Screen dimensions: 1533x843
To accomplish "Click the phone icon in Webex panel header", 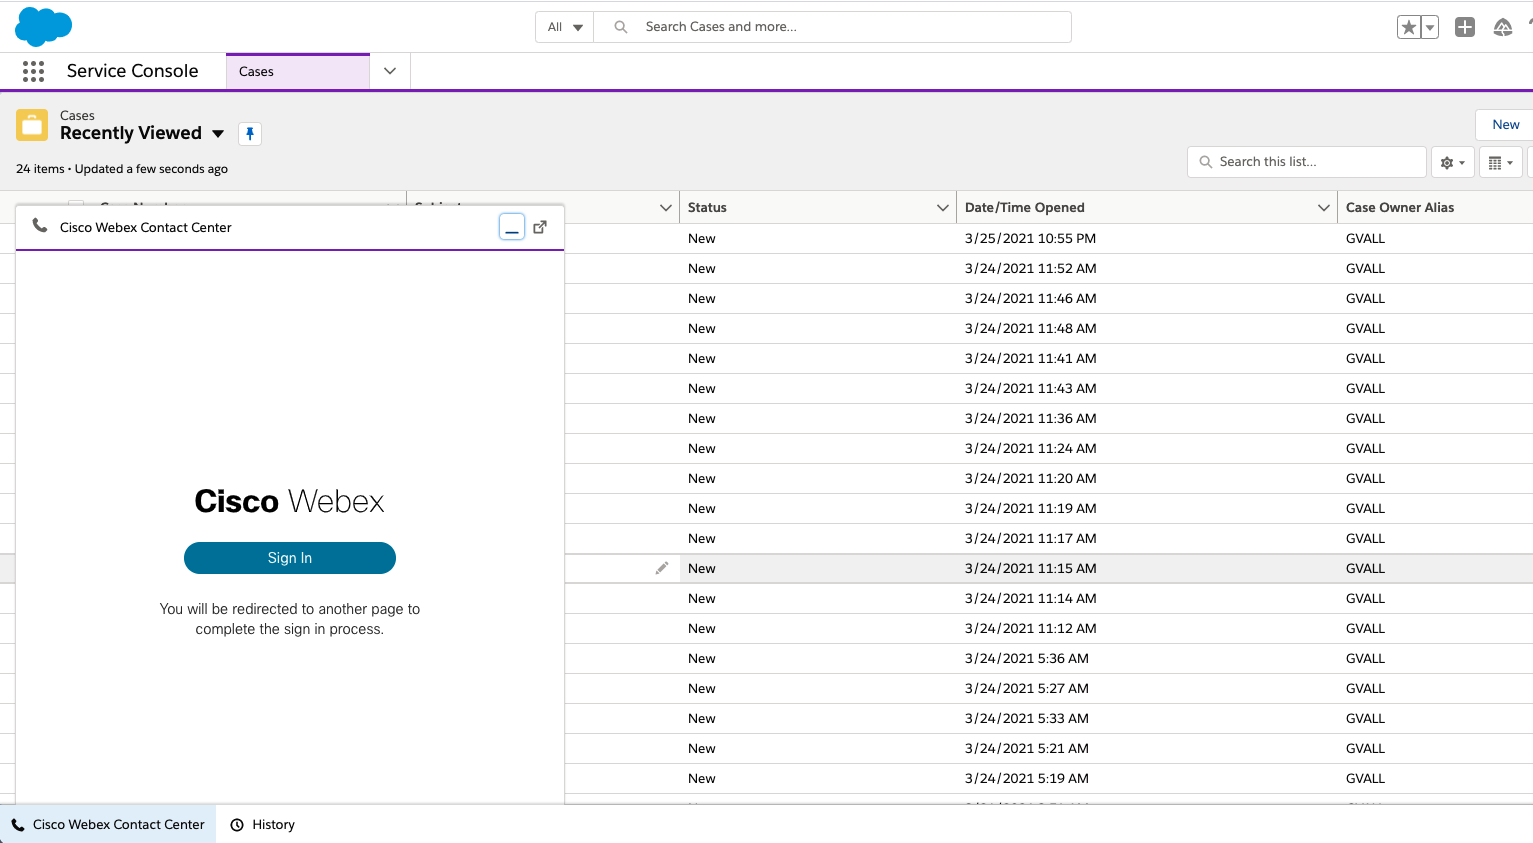I will pos(40,226).
